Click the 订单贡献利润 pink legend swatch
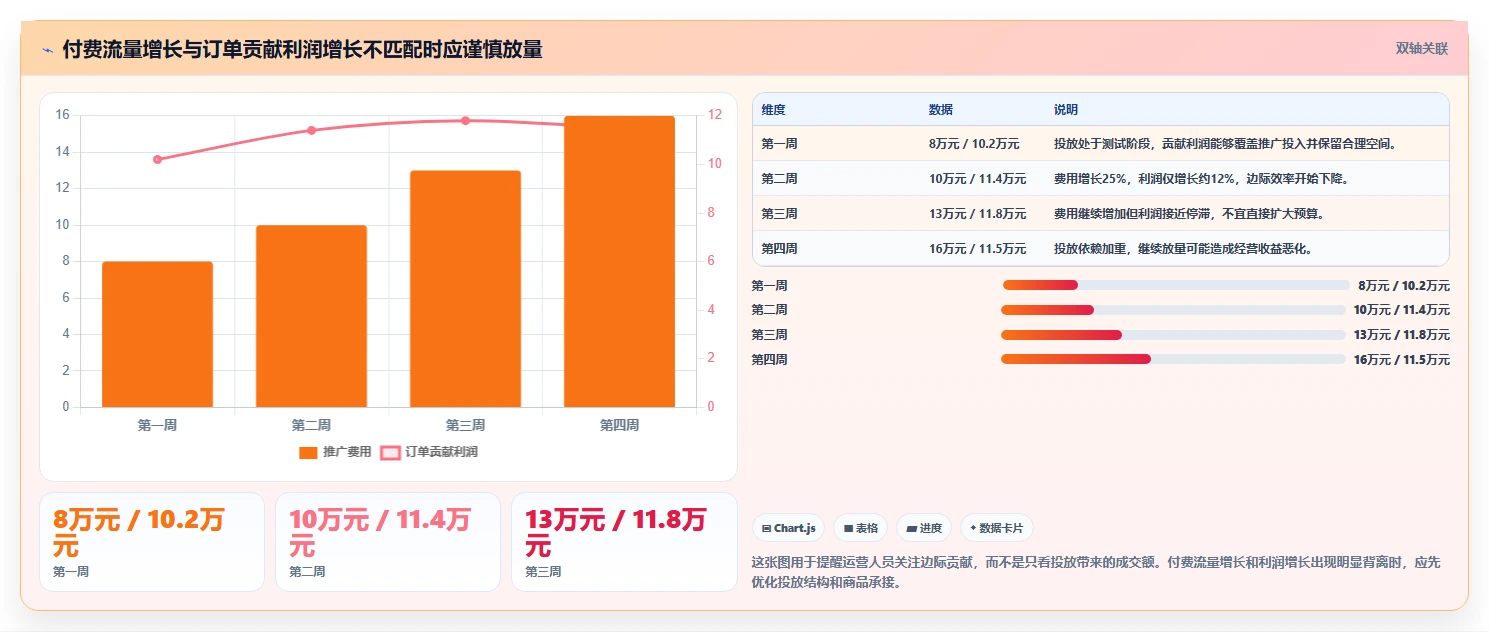The image size is (1489, 632). [x=390, y=452]
